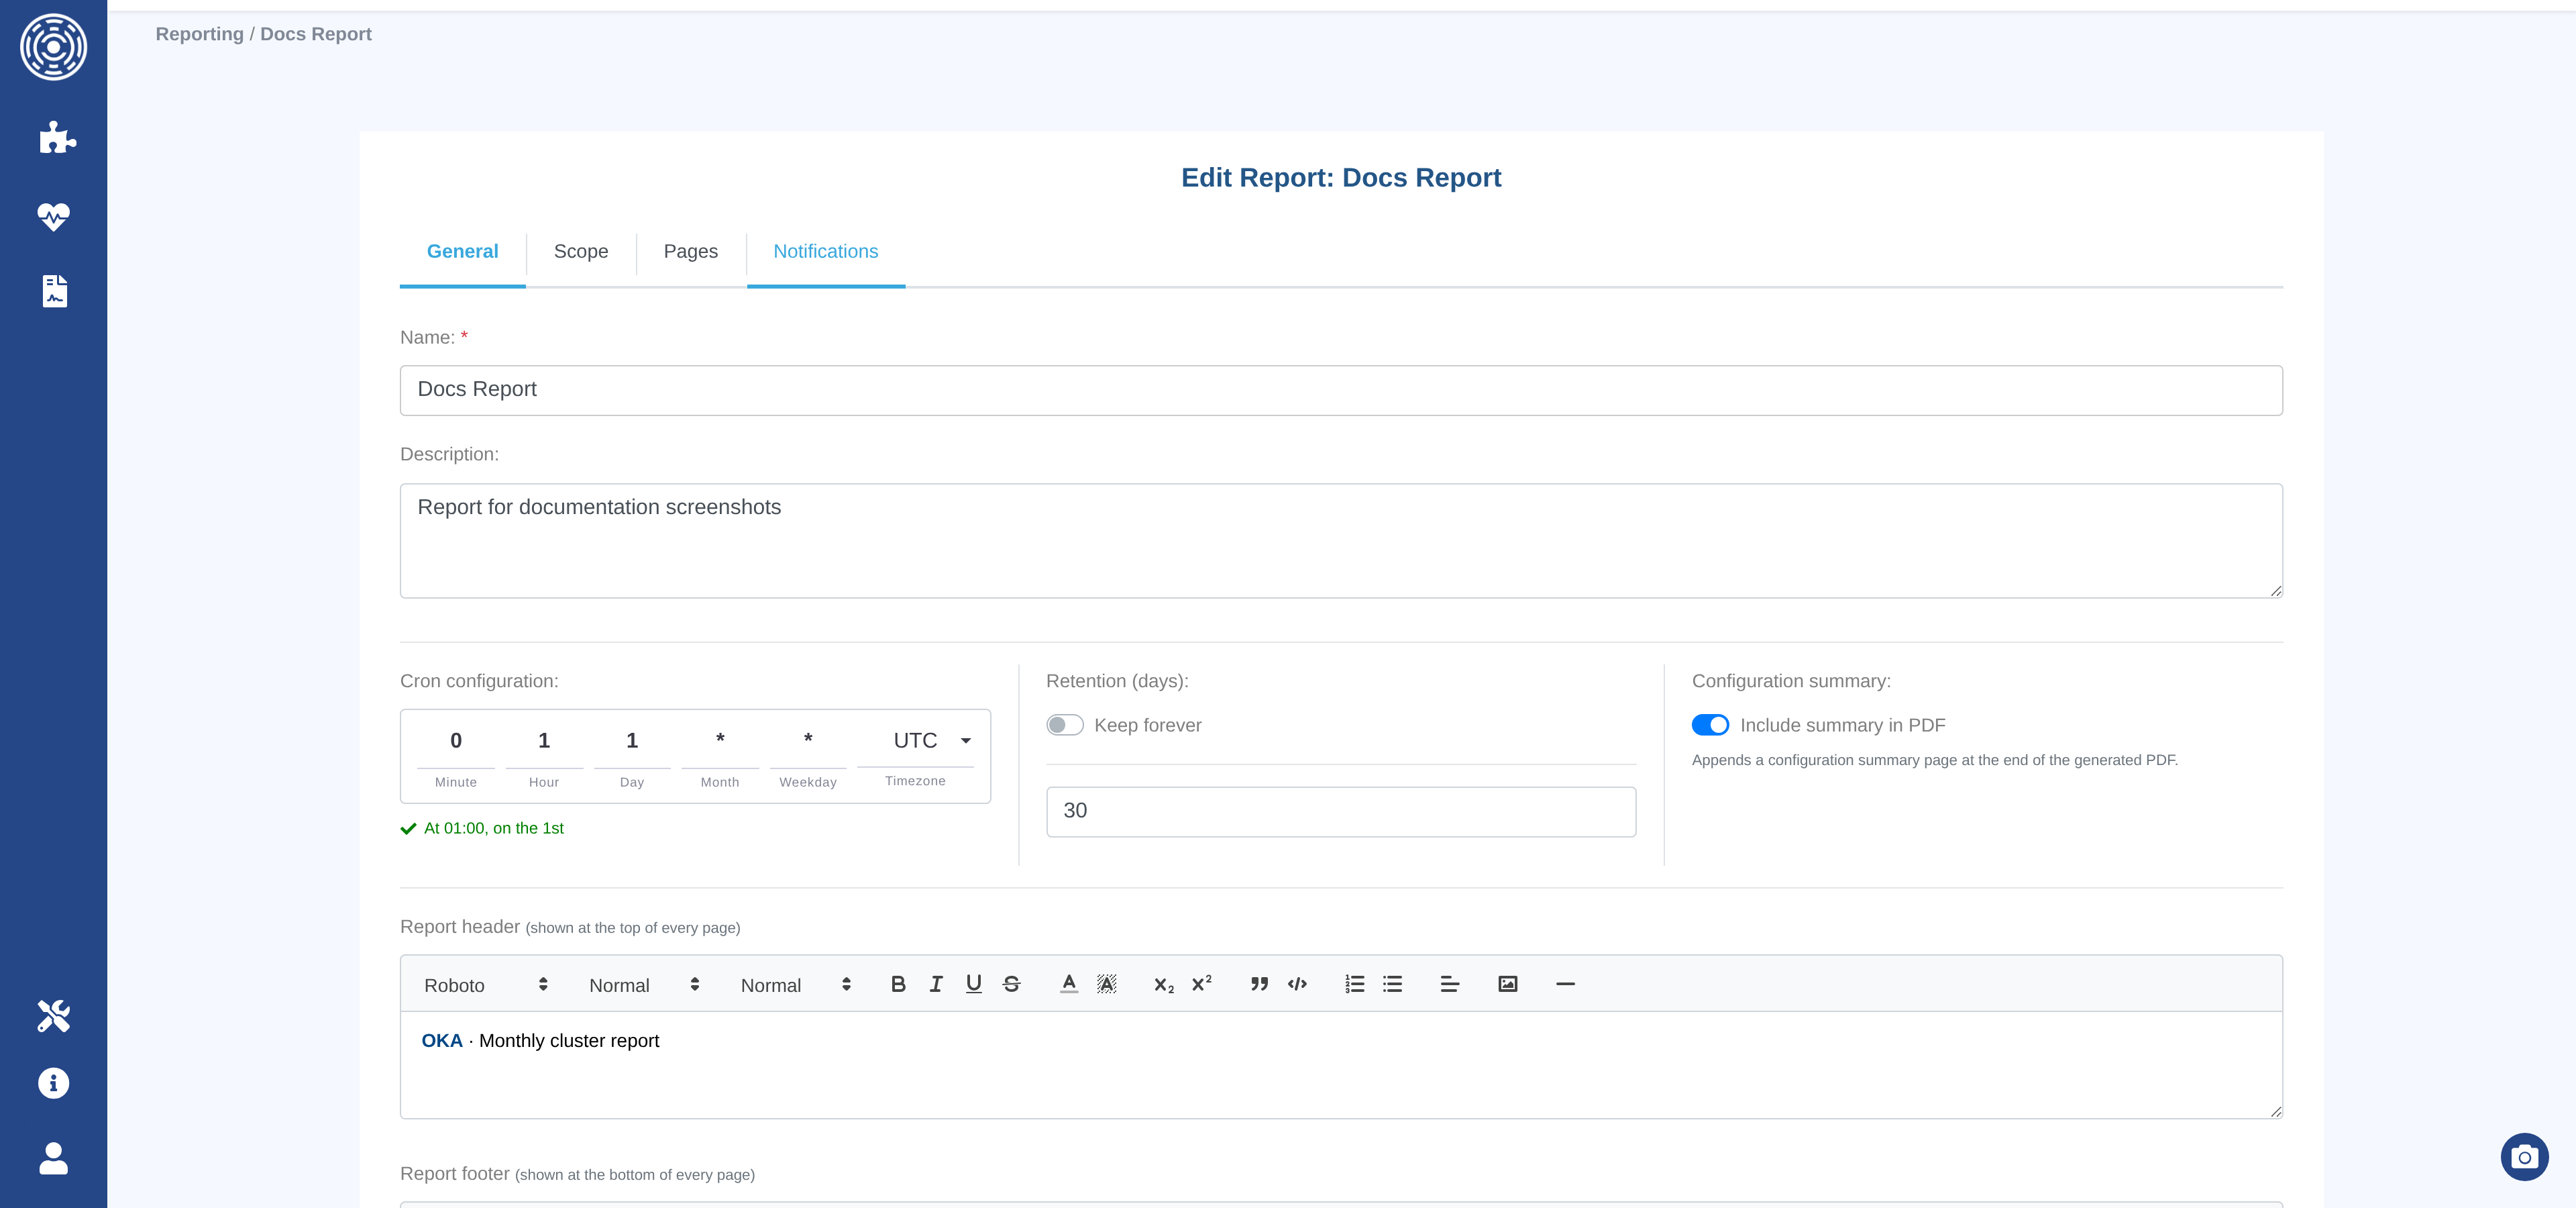Viewport: 2576px width, 1208px height.
Task: Create ordered list in header editor
Action: [x=1354, y=984]
